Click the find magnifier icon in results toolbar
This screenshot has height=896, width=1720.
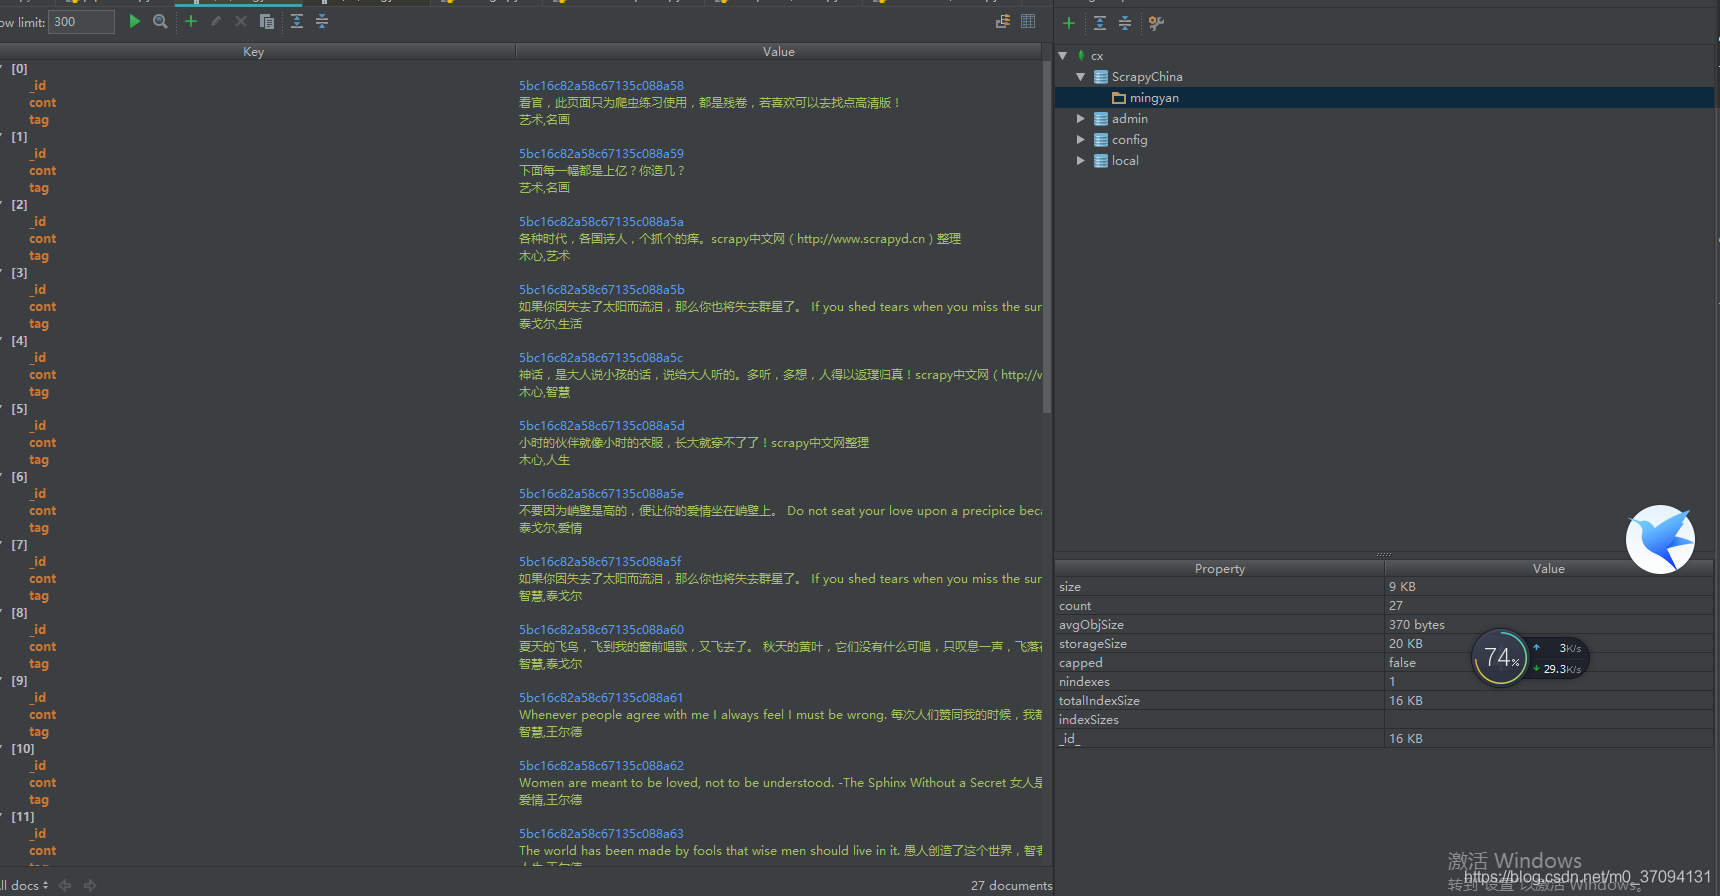pyautogui.click(x=160, y=21)
